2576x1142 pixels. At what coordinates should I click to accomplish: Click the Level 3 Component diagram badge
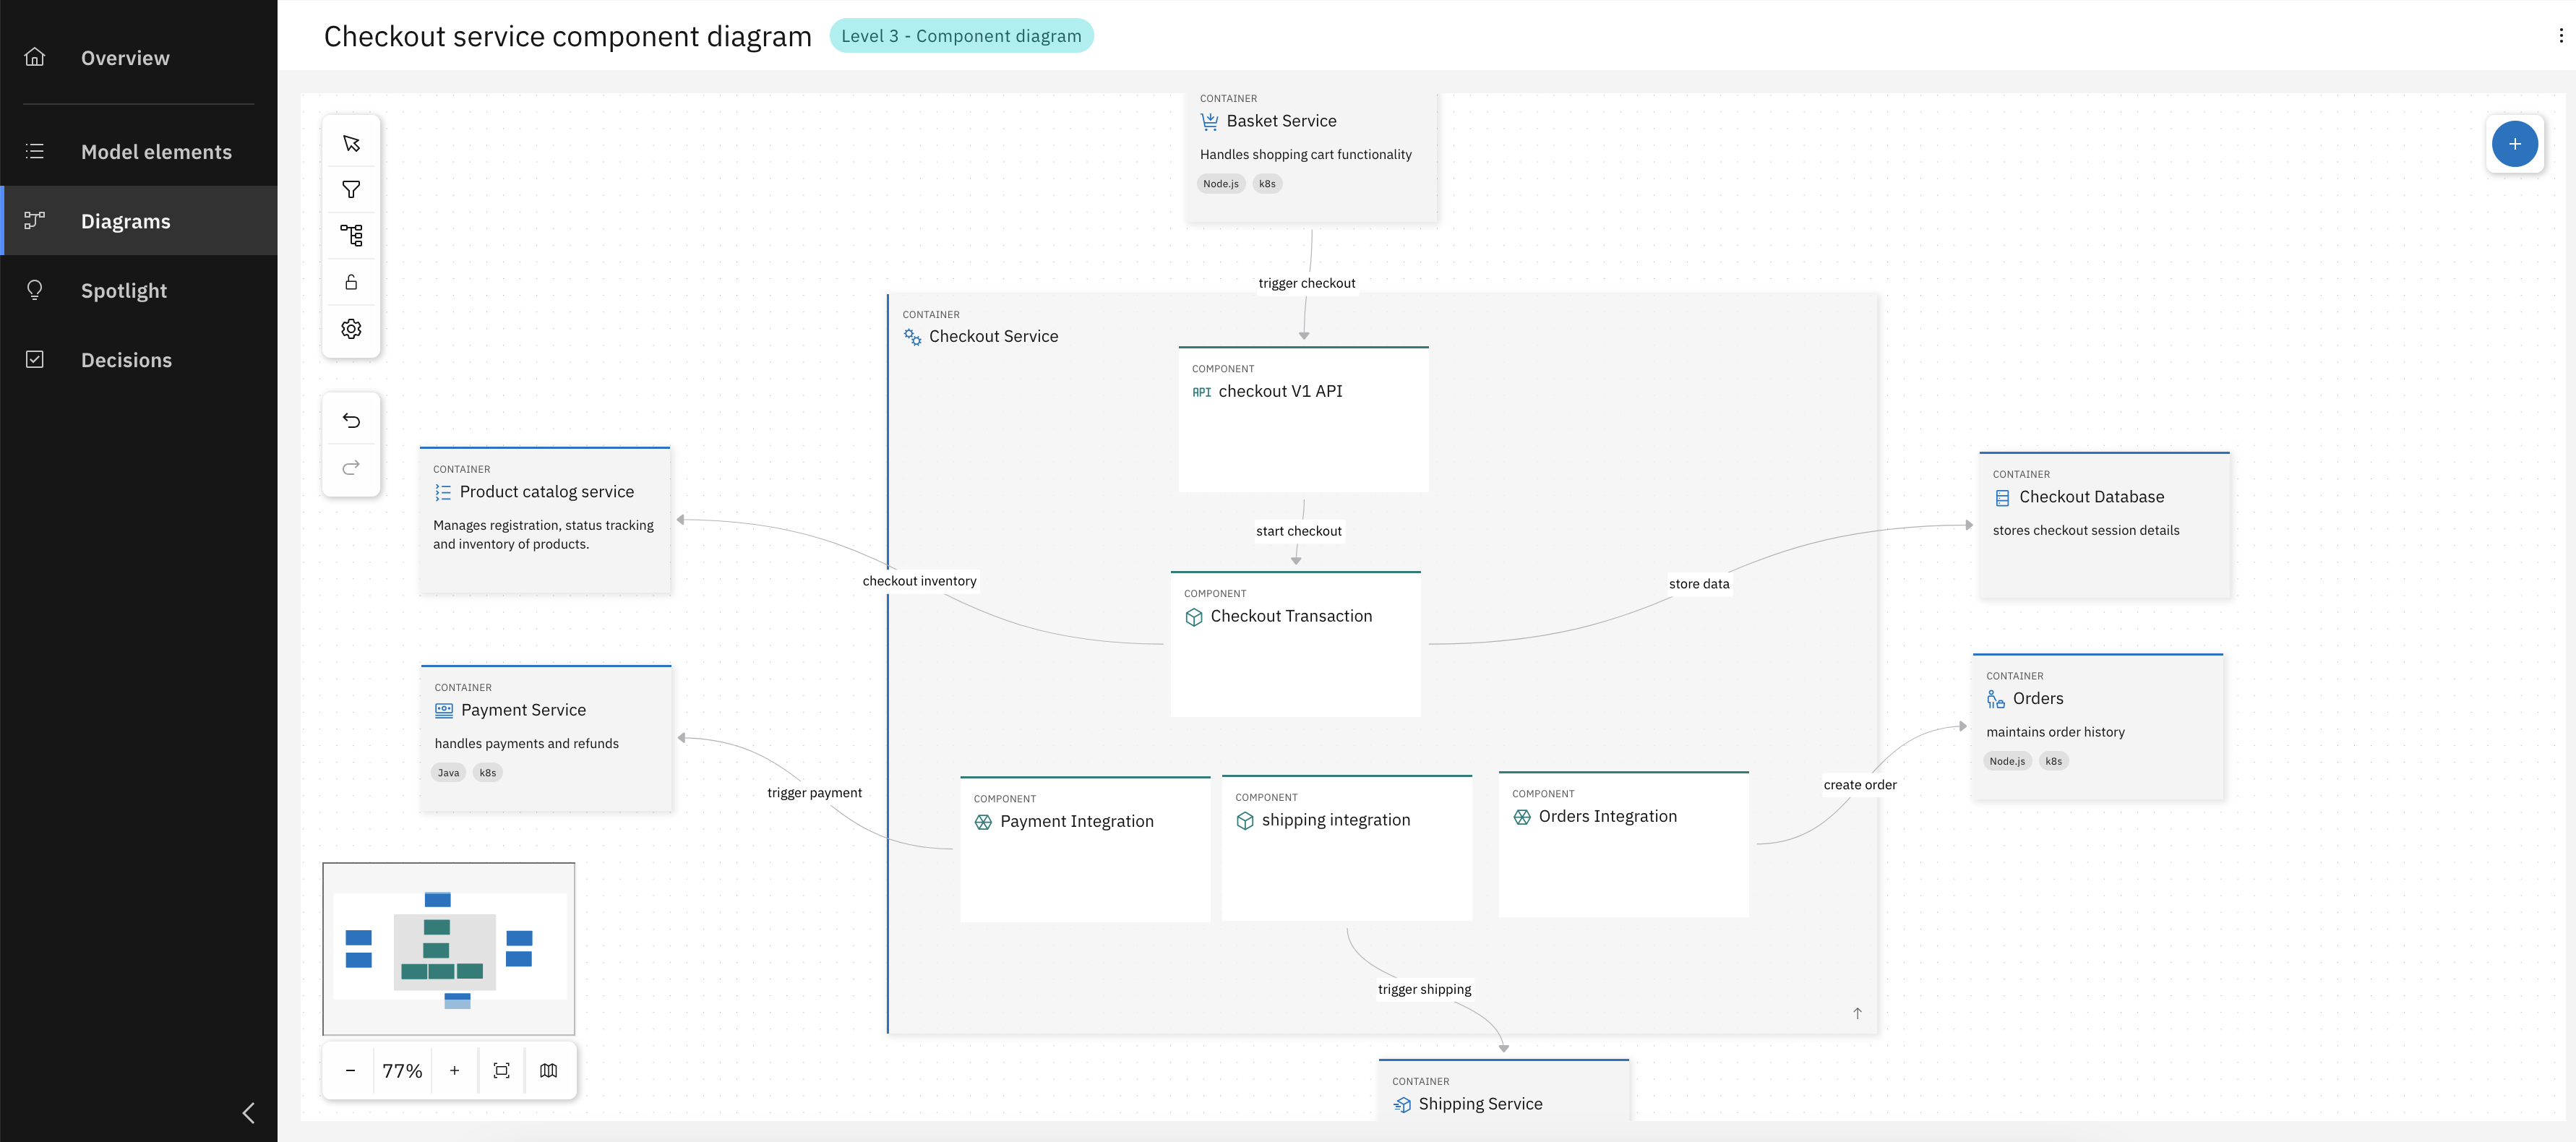960,36
